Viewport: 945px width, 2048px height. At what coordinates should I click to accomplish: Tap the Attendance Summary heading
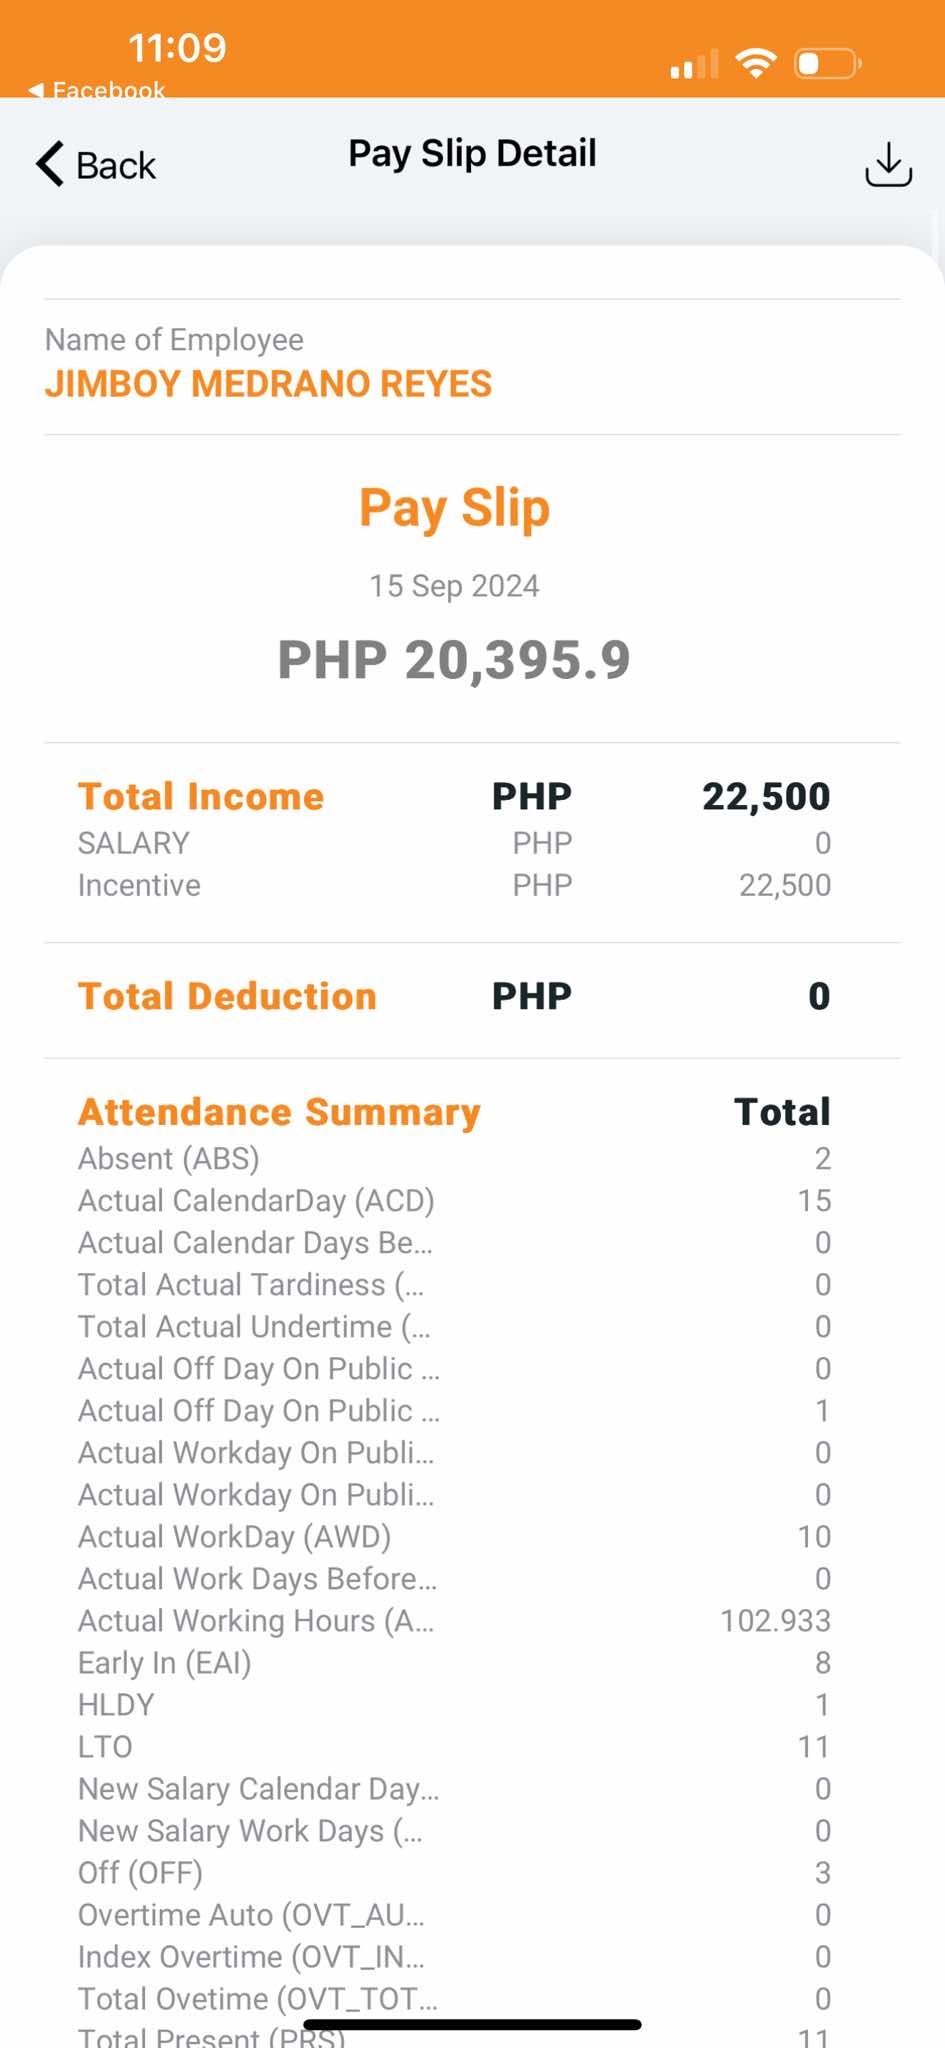[x=279, y=1112]
